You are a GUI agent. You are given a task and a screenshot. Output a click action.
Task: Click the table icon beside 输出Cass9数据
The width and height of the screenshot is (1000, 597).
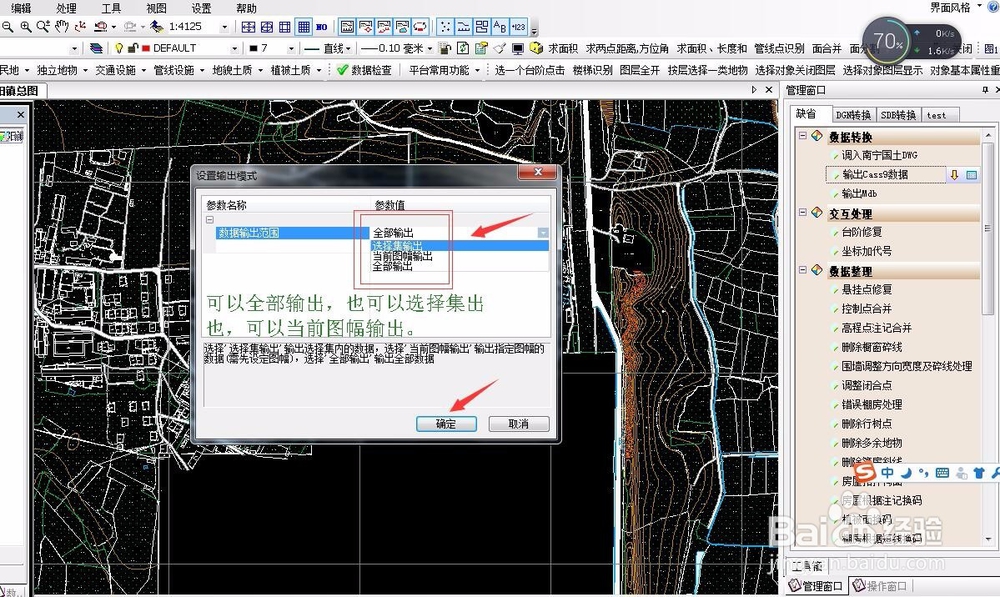pyautogui.click(x=971, y=175)
